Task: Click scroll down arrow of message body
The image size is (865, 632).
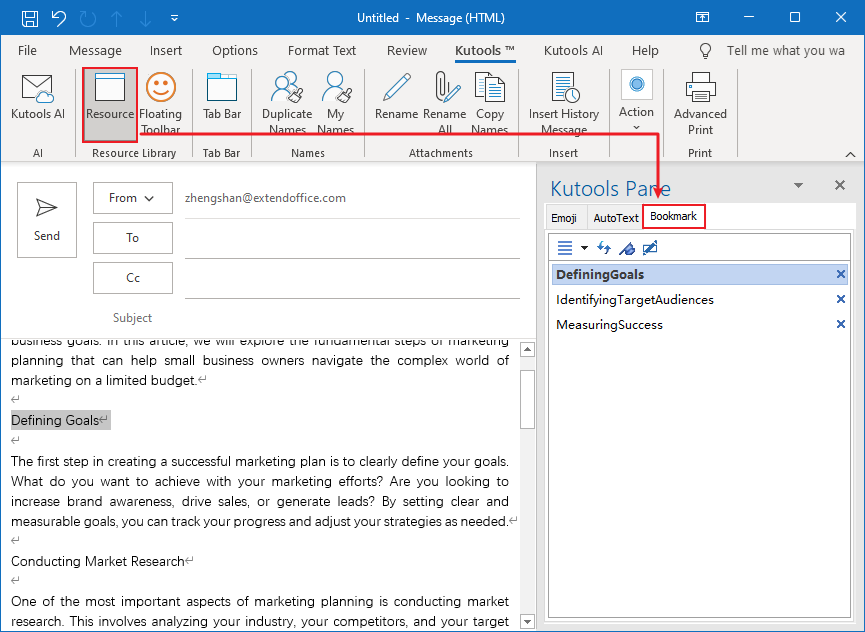Action: point(527,622)
